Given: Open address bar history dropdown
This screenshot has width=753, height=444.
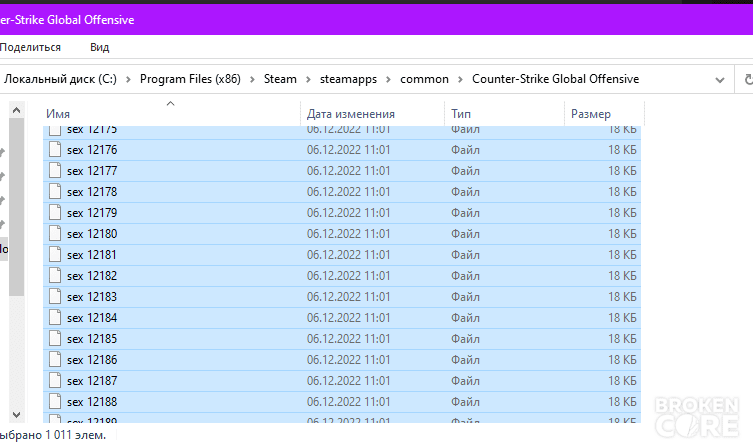Looking at the screenshot, I should coord(719,80).
